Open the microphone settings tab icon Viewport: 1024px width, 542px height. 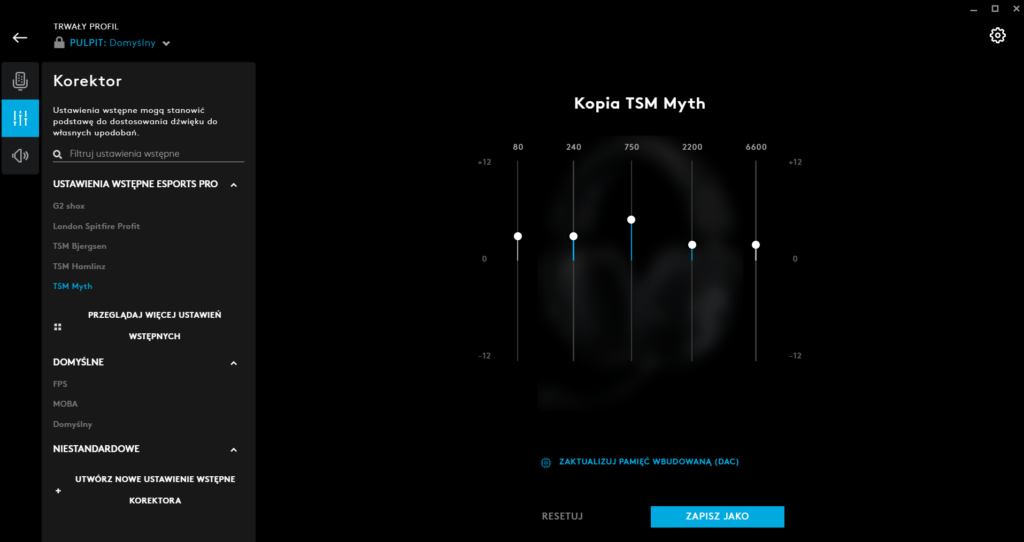click(20, 81)
